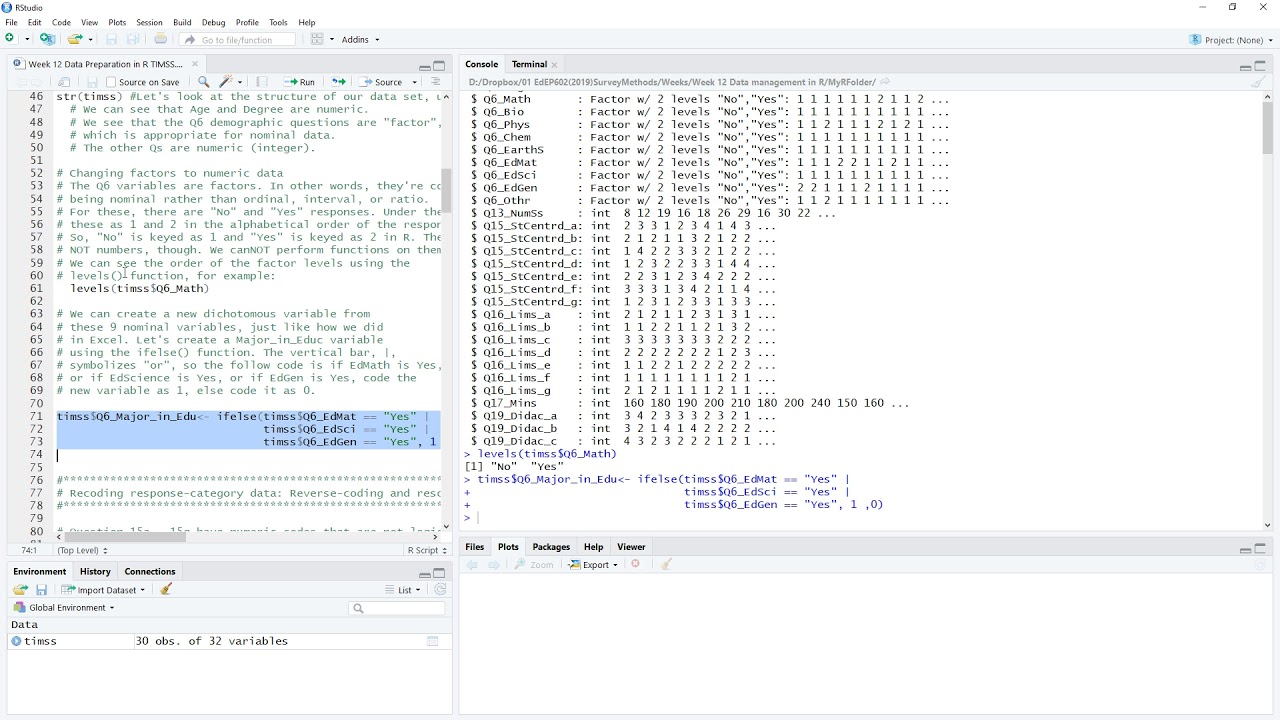1280x720 pixels.
Task: Switch to the Console tab
Action: (481, 64)
